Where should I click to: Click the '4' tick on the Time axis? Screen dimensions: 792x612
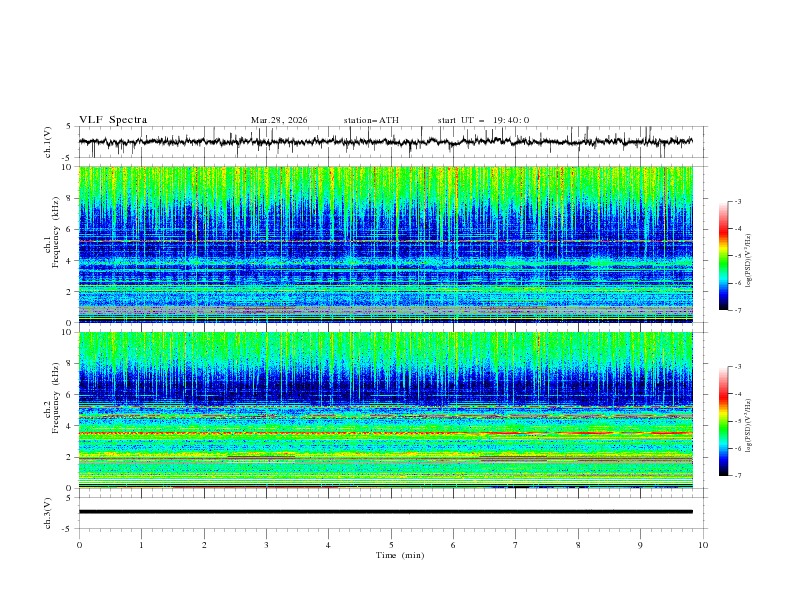click(x=328, y=545)
